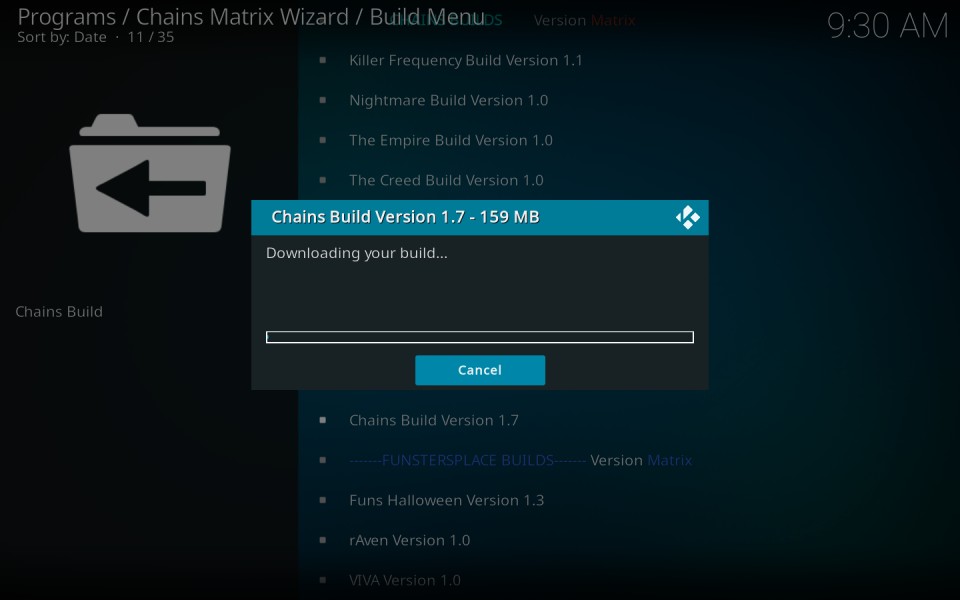Click the Sort by: Date label

click(x=62, y=37)
